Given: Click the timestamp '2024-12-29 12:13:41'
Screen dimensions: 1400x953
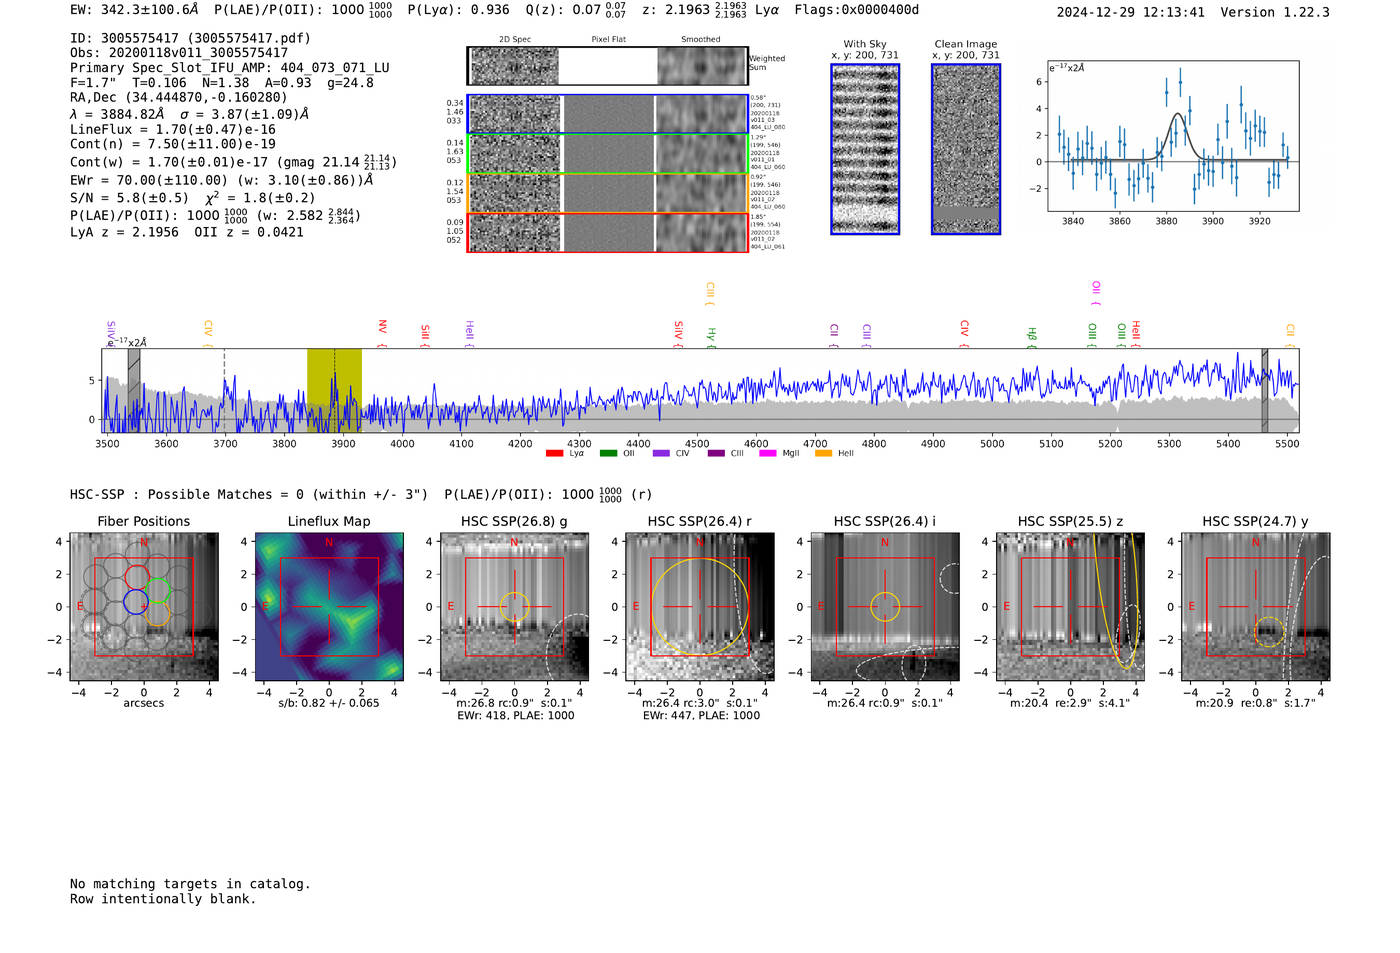Looking at the screenshot, I should tap(1131, 12).
